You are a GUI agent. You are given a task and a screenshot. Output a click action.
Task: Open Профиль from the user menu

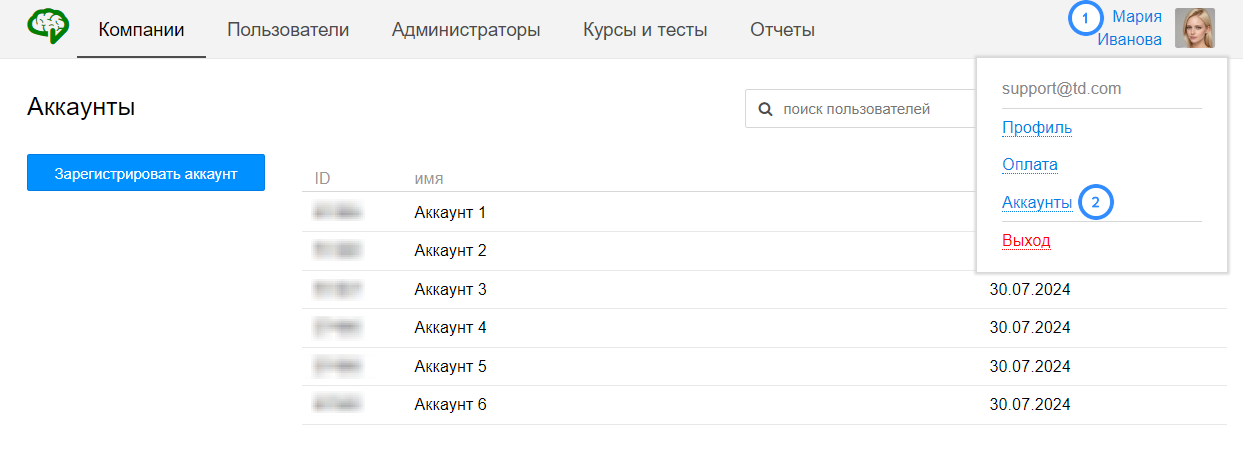coord(1037,128)
